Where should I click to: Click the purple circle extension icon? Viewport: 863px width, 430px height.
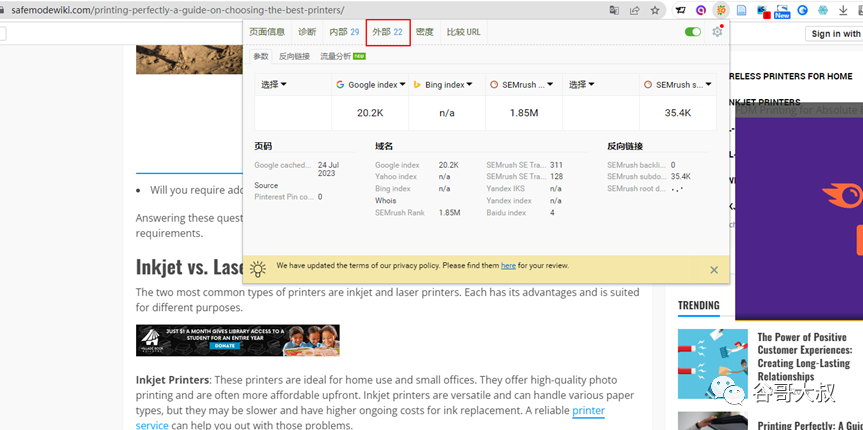pos(700,10)
